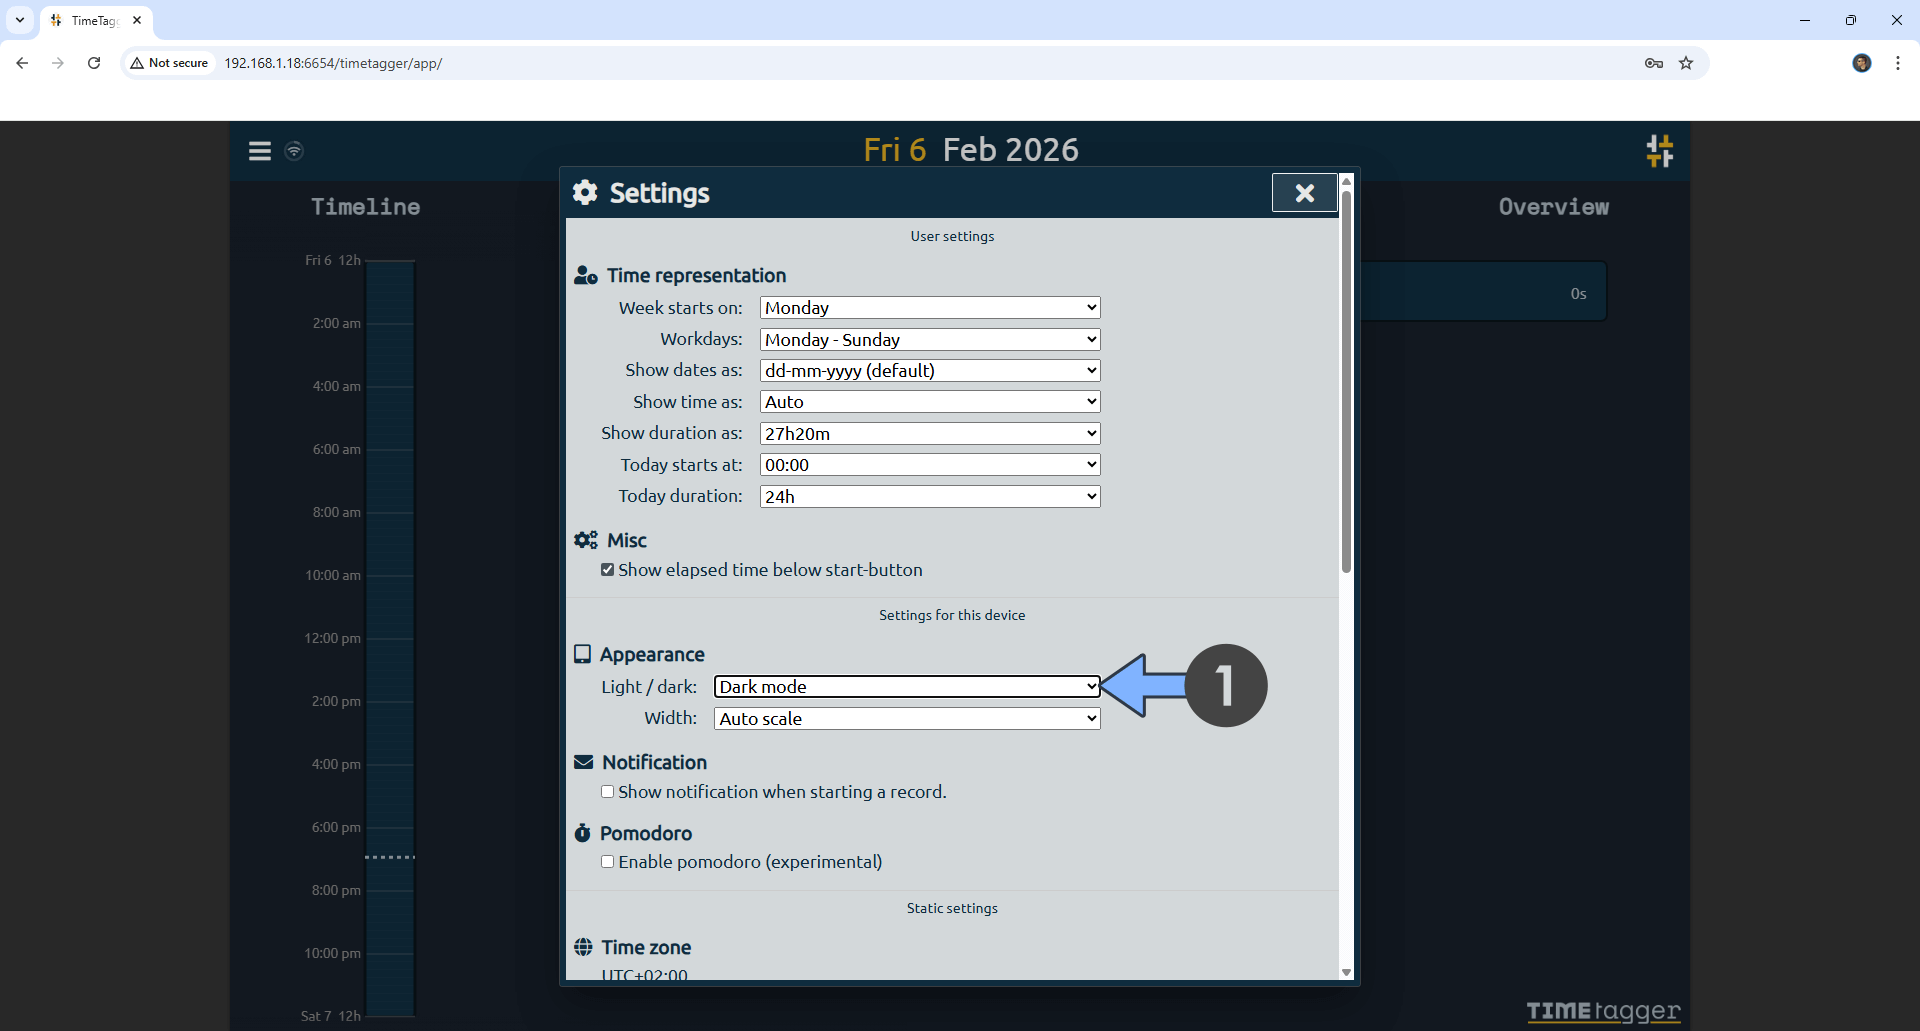This screenshot has height=1031, width=1920.
Task: Open password manager key icon
Action: point(1654,63)
